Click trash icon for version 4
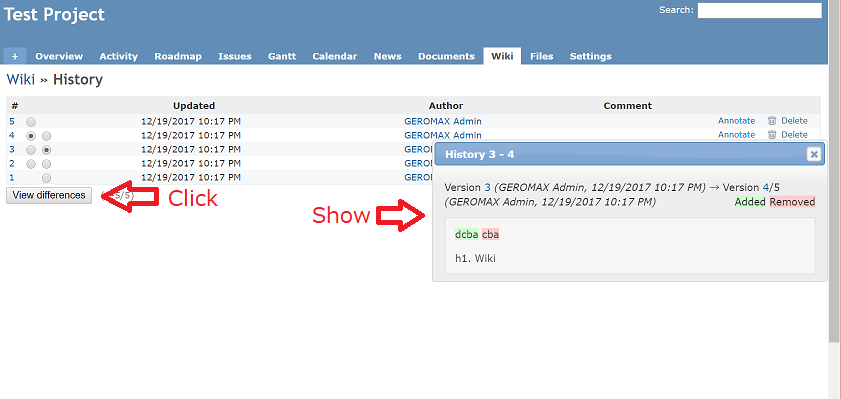 click(772, 135)
